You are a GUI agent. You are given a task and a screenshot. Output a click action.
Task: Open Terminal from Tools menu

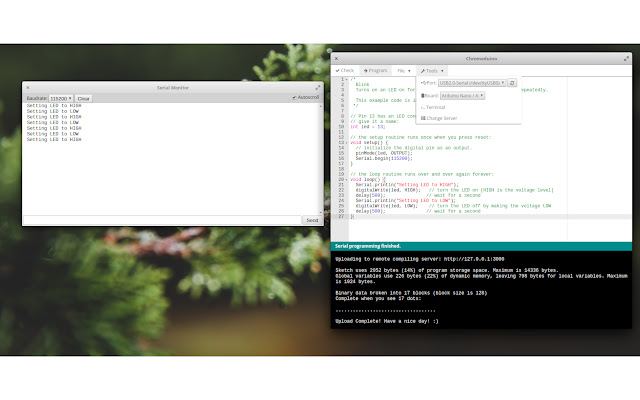433,107
